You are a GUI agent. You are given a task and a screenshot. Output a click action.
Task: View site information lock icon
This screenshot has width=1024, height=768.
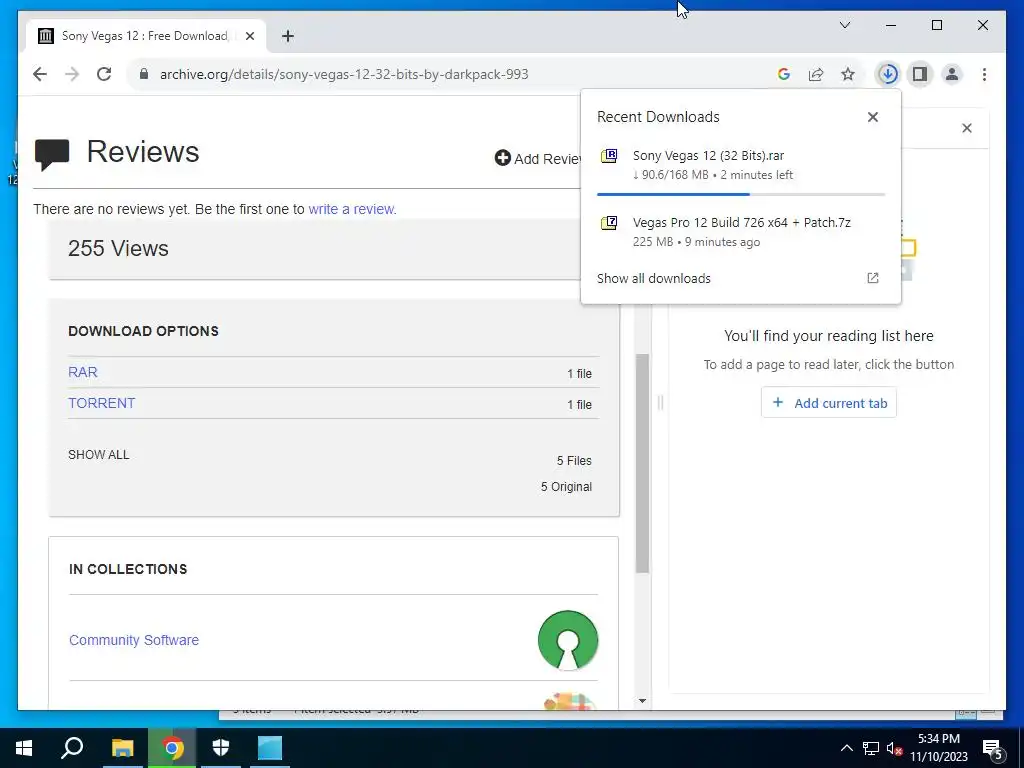tap(144, 74)
